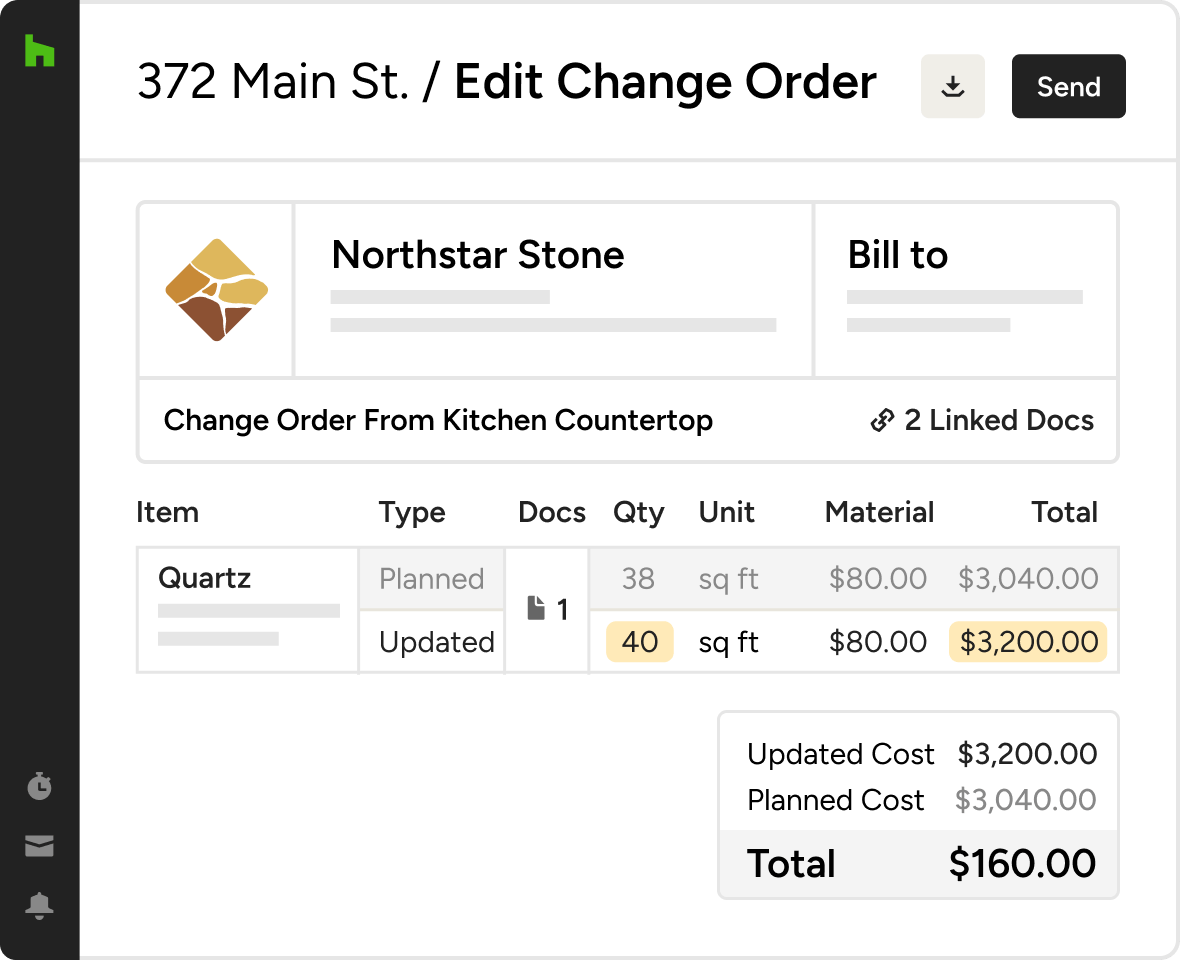This screenshot has width=1180, height=960.
Task: Click the Change Order From Kitchen Countertop title
Action: pyautogui.click(x=438, y=421)
